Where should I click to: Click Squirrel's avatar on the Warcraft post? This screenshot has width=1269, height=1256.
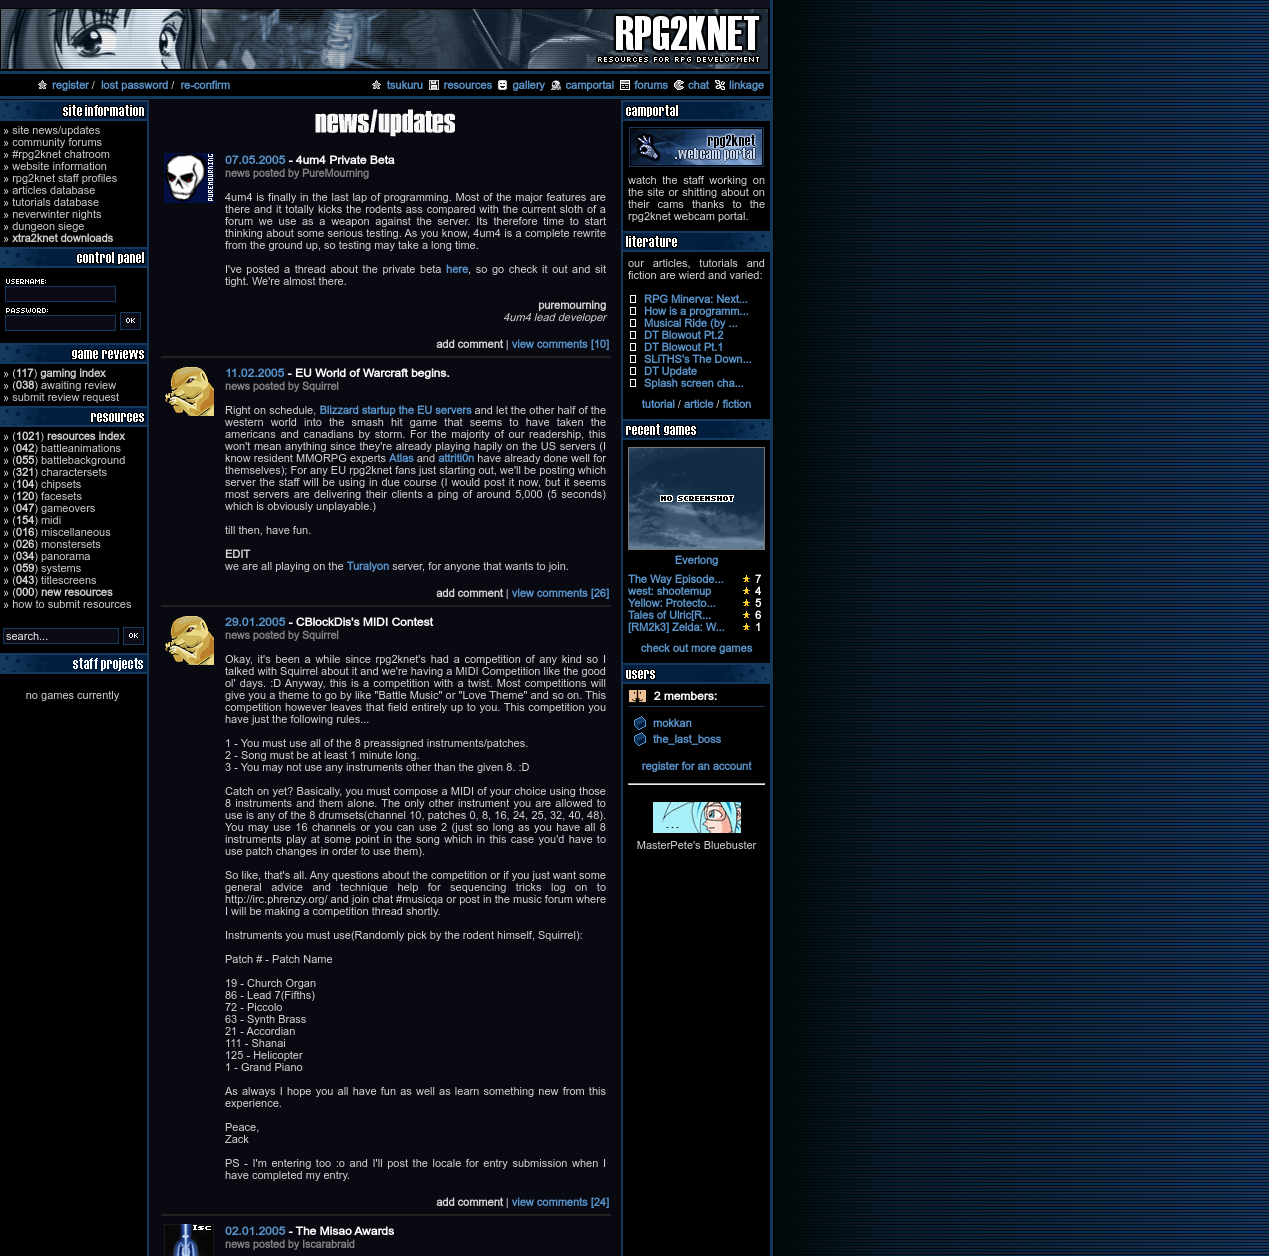point(189,391)
